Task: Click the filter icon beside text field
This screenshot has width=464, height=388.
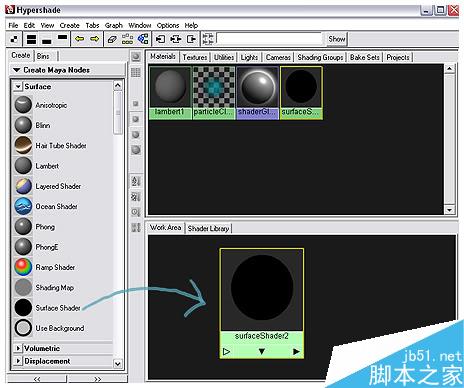Action: tap(208, 39)
